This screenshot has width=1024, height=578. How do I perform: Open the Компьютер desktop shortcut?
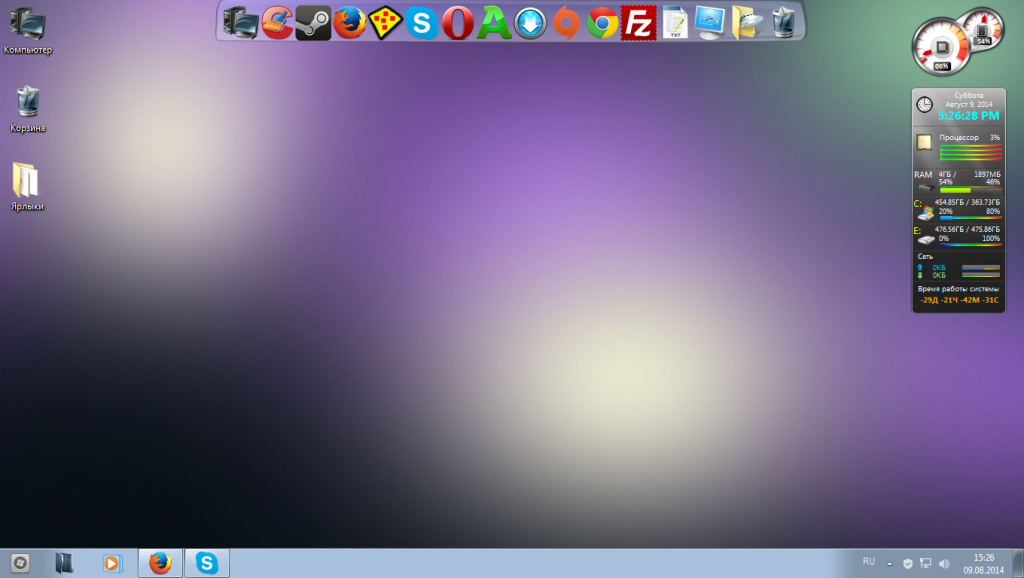[27, 30]
